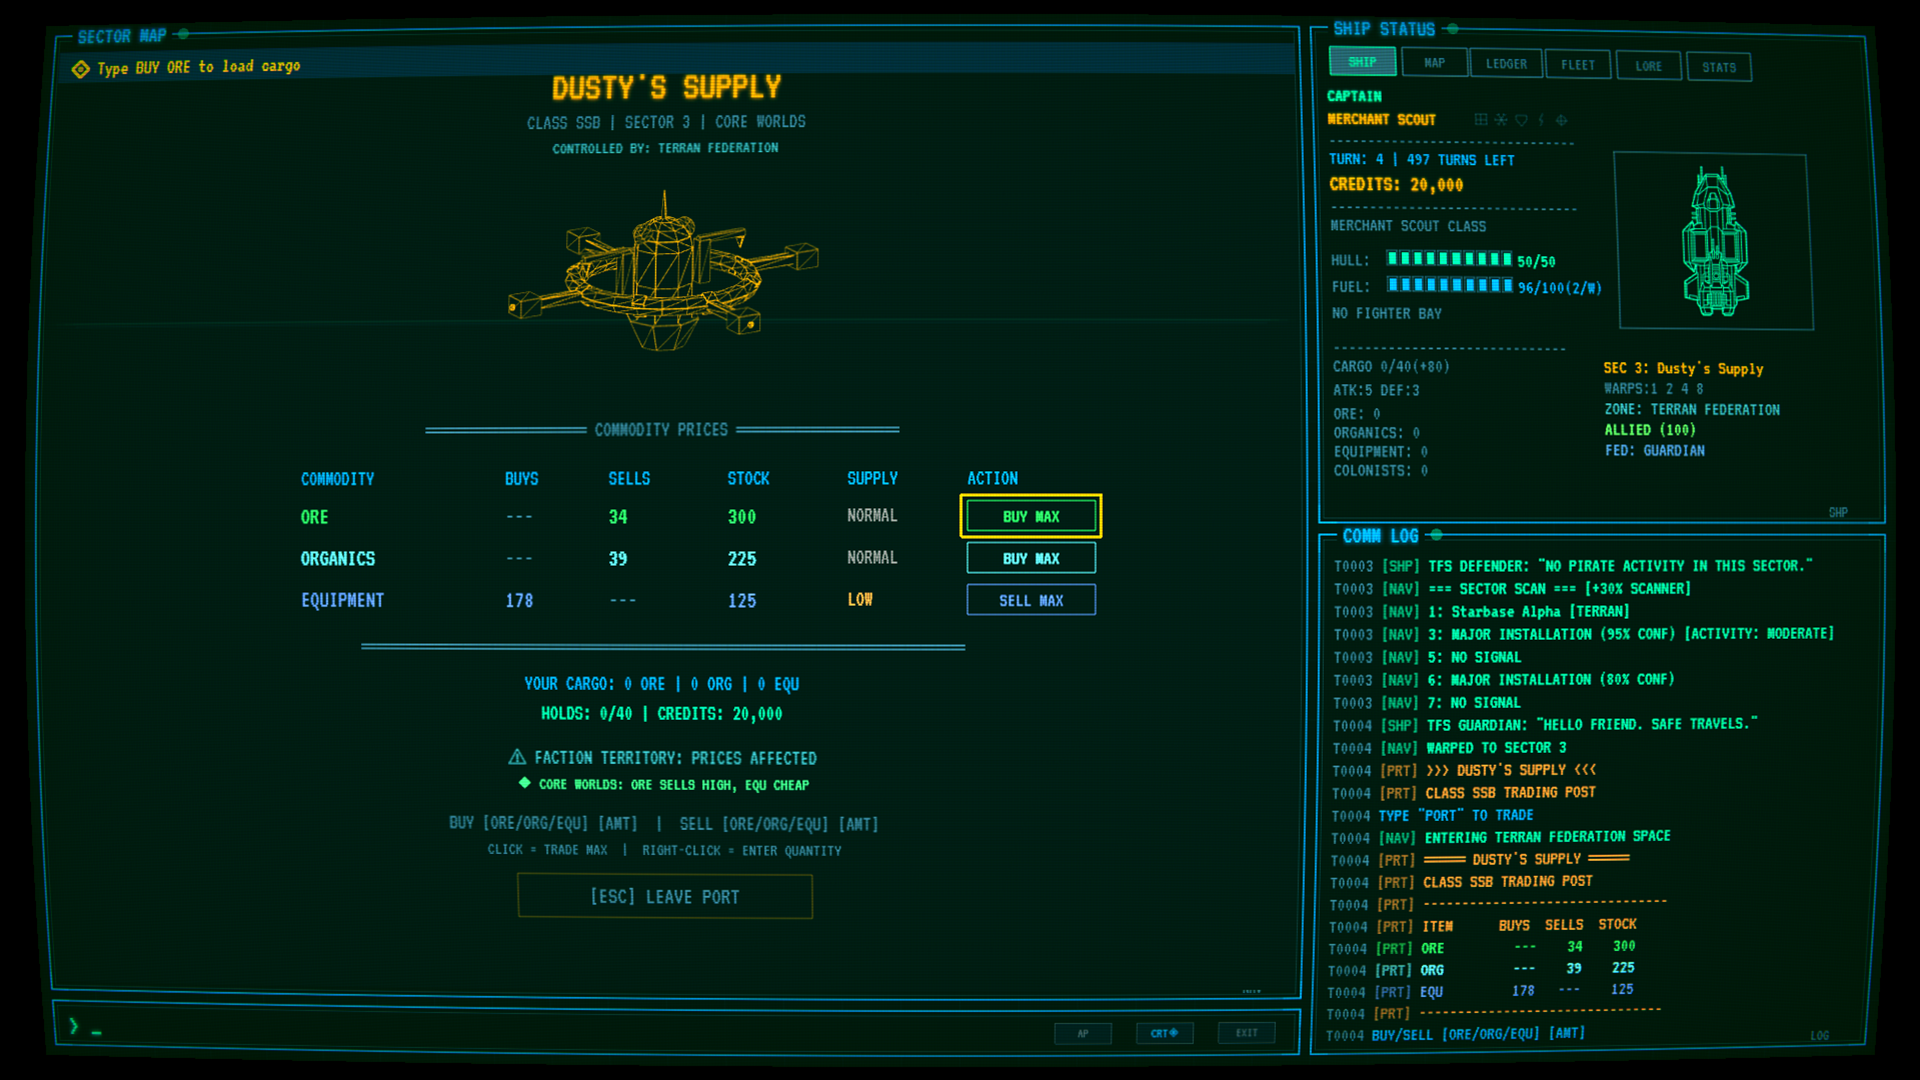Click the log line 'TYPE "PORT" TO TRADE'
The width and height of the screenshot is (1920, 1080).
1455,816
